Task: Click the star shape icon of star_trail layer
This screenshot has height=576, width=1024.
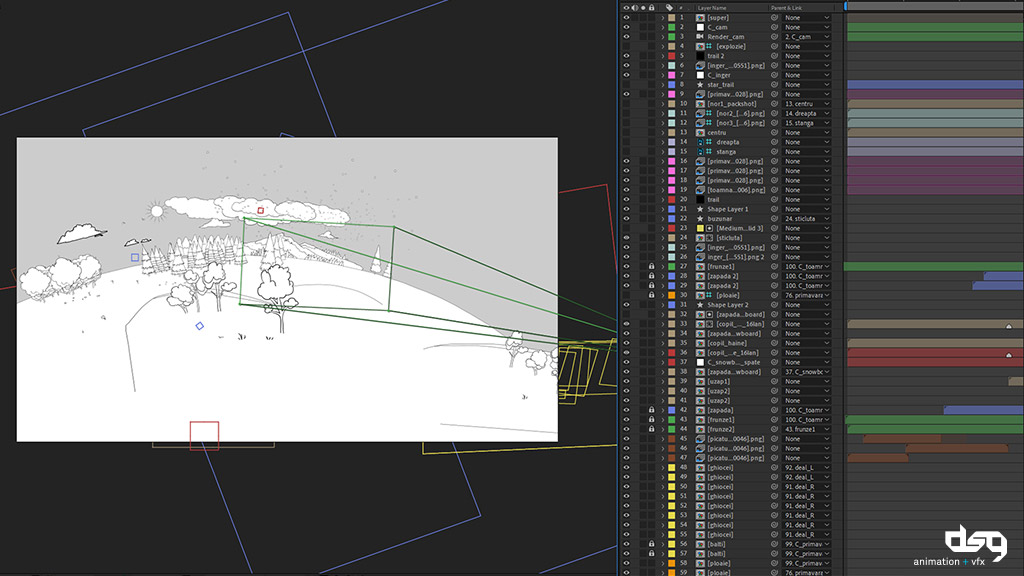Action: coord(700,84)
